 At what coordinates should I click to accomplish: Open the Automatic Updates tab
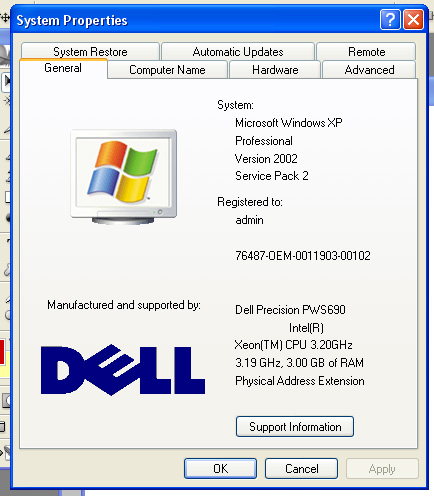[x=238, y=51]
